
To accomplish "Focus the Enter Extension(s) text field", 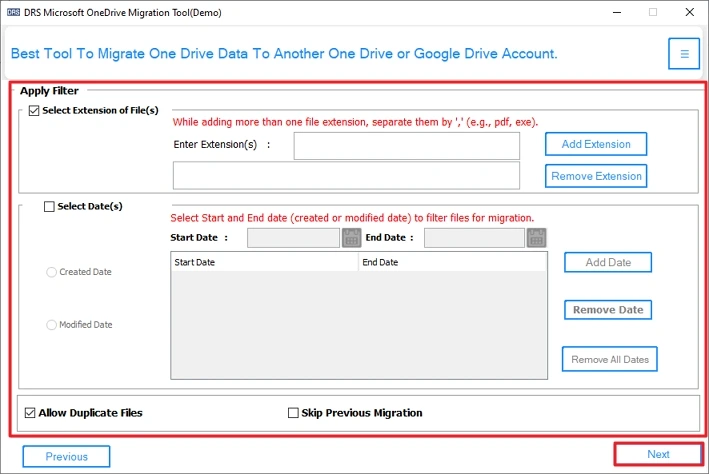I will click(x=406, y=146).
